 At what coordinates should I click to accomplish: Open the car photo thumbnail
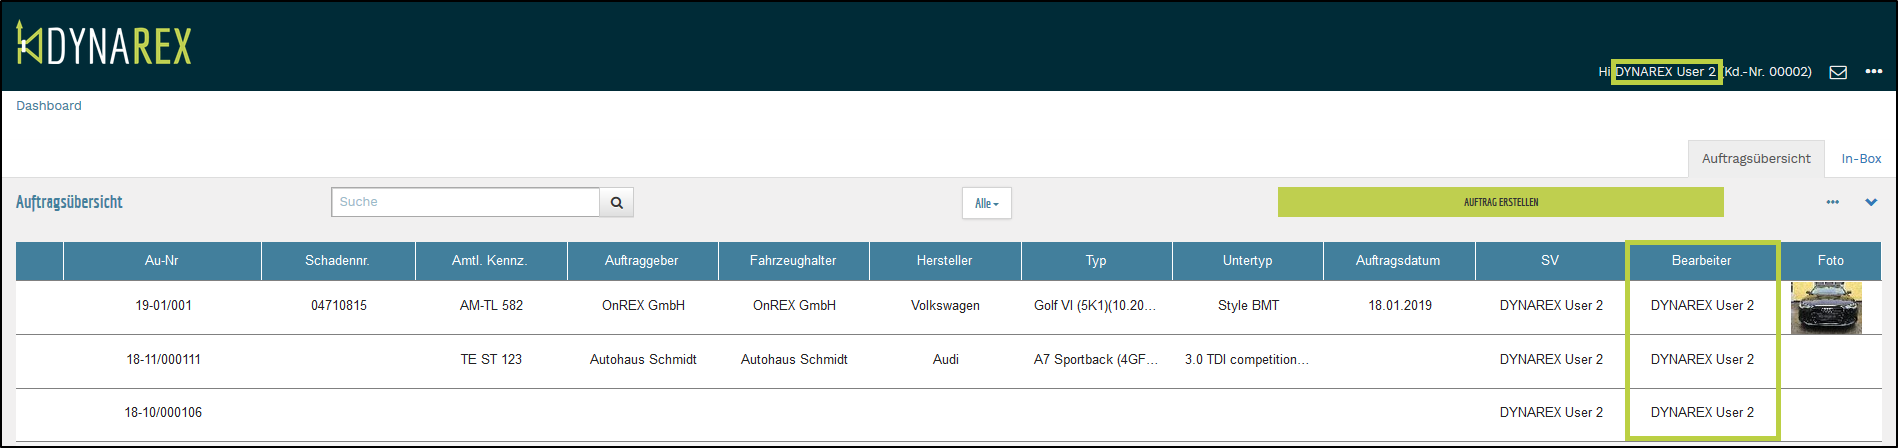point(1826,307)
